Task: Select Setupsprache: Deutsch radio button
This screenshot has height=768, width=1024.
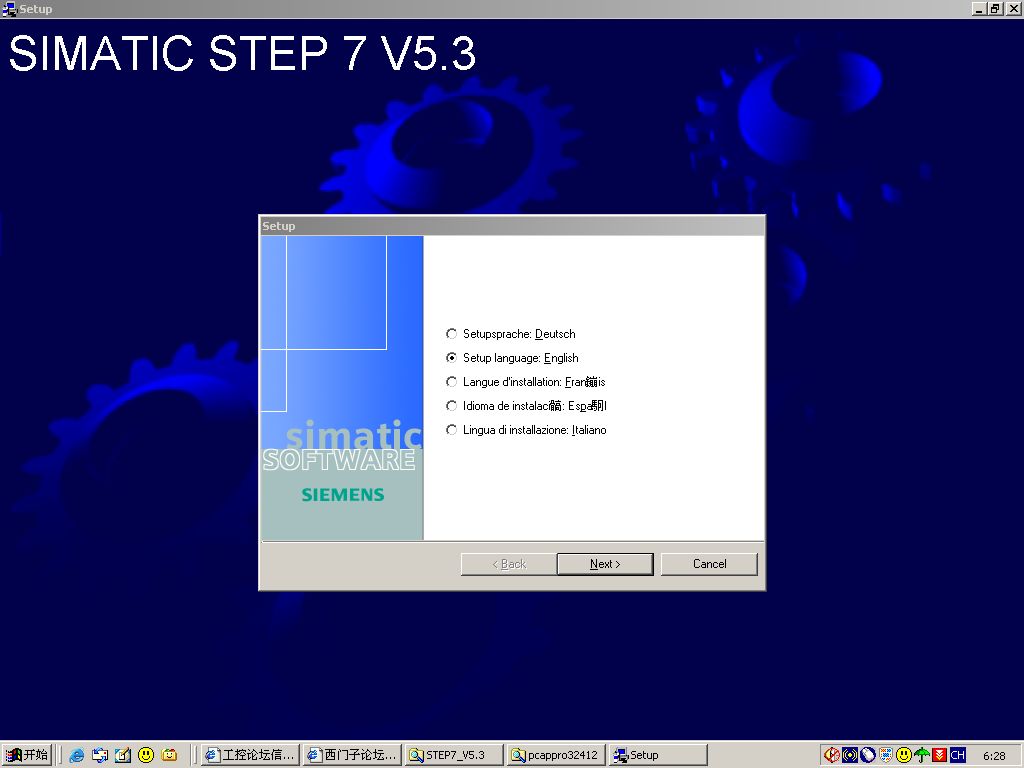Action: coord(451,334)
